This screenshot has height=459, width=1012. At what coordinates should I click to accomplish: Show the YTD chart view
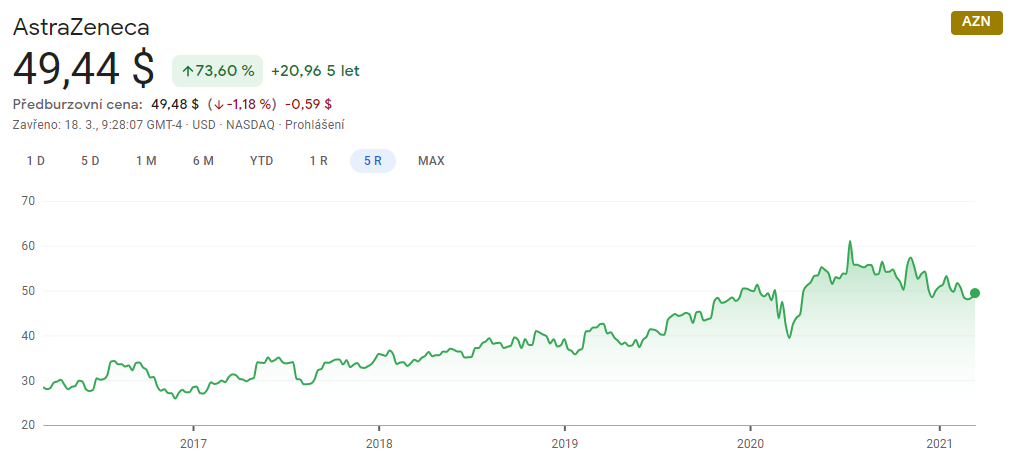(x=261, y=161)
